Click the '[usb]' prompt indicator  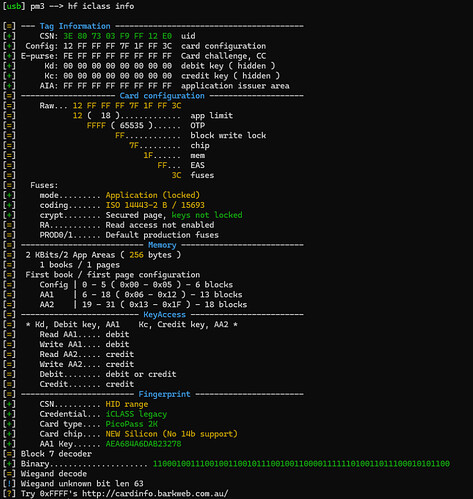coord(14,6)
